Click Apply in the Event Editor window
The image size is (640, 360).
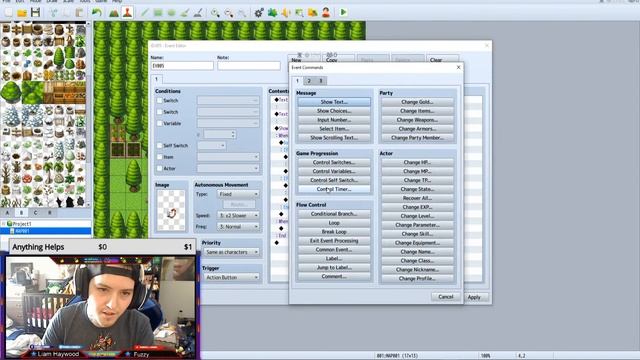pyautogui.click(x=474, y=298)
